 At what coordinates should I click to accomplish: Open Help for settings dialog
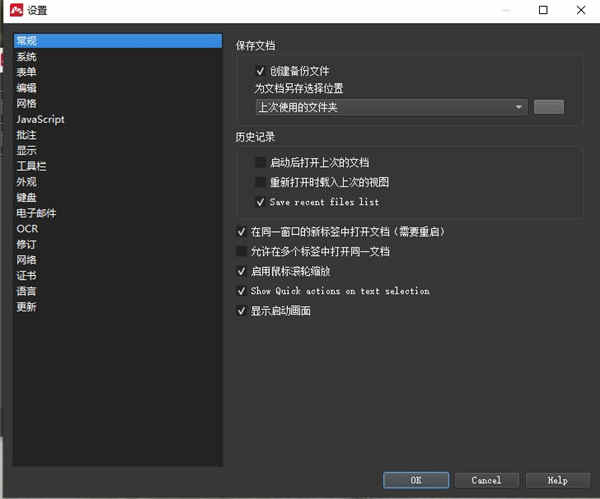click(x=558, y=480)
